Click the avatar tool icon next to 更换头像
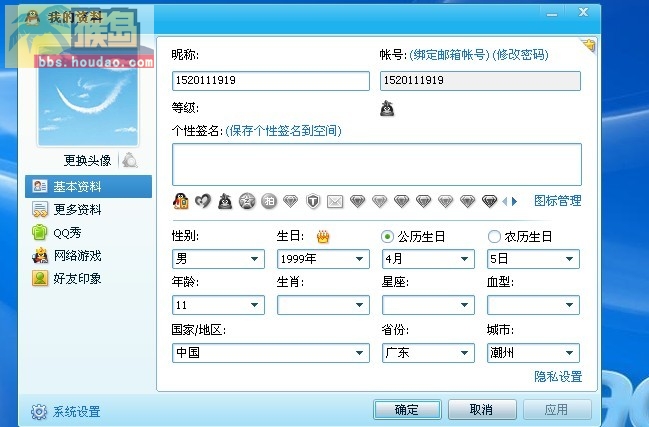 [x=130, y=160]
